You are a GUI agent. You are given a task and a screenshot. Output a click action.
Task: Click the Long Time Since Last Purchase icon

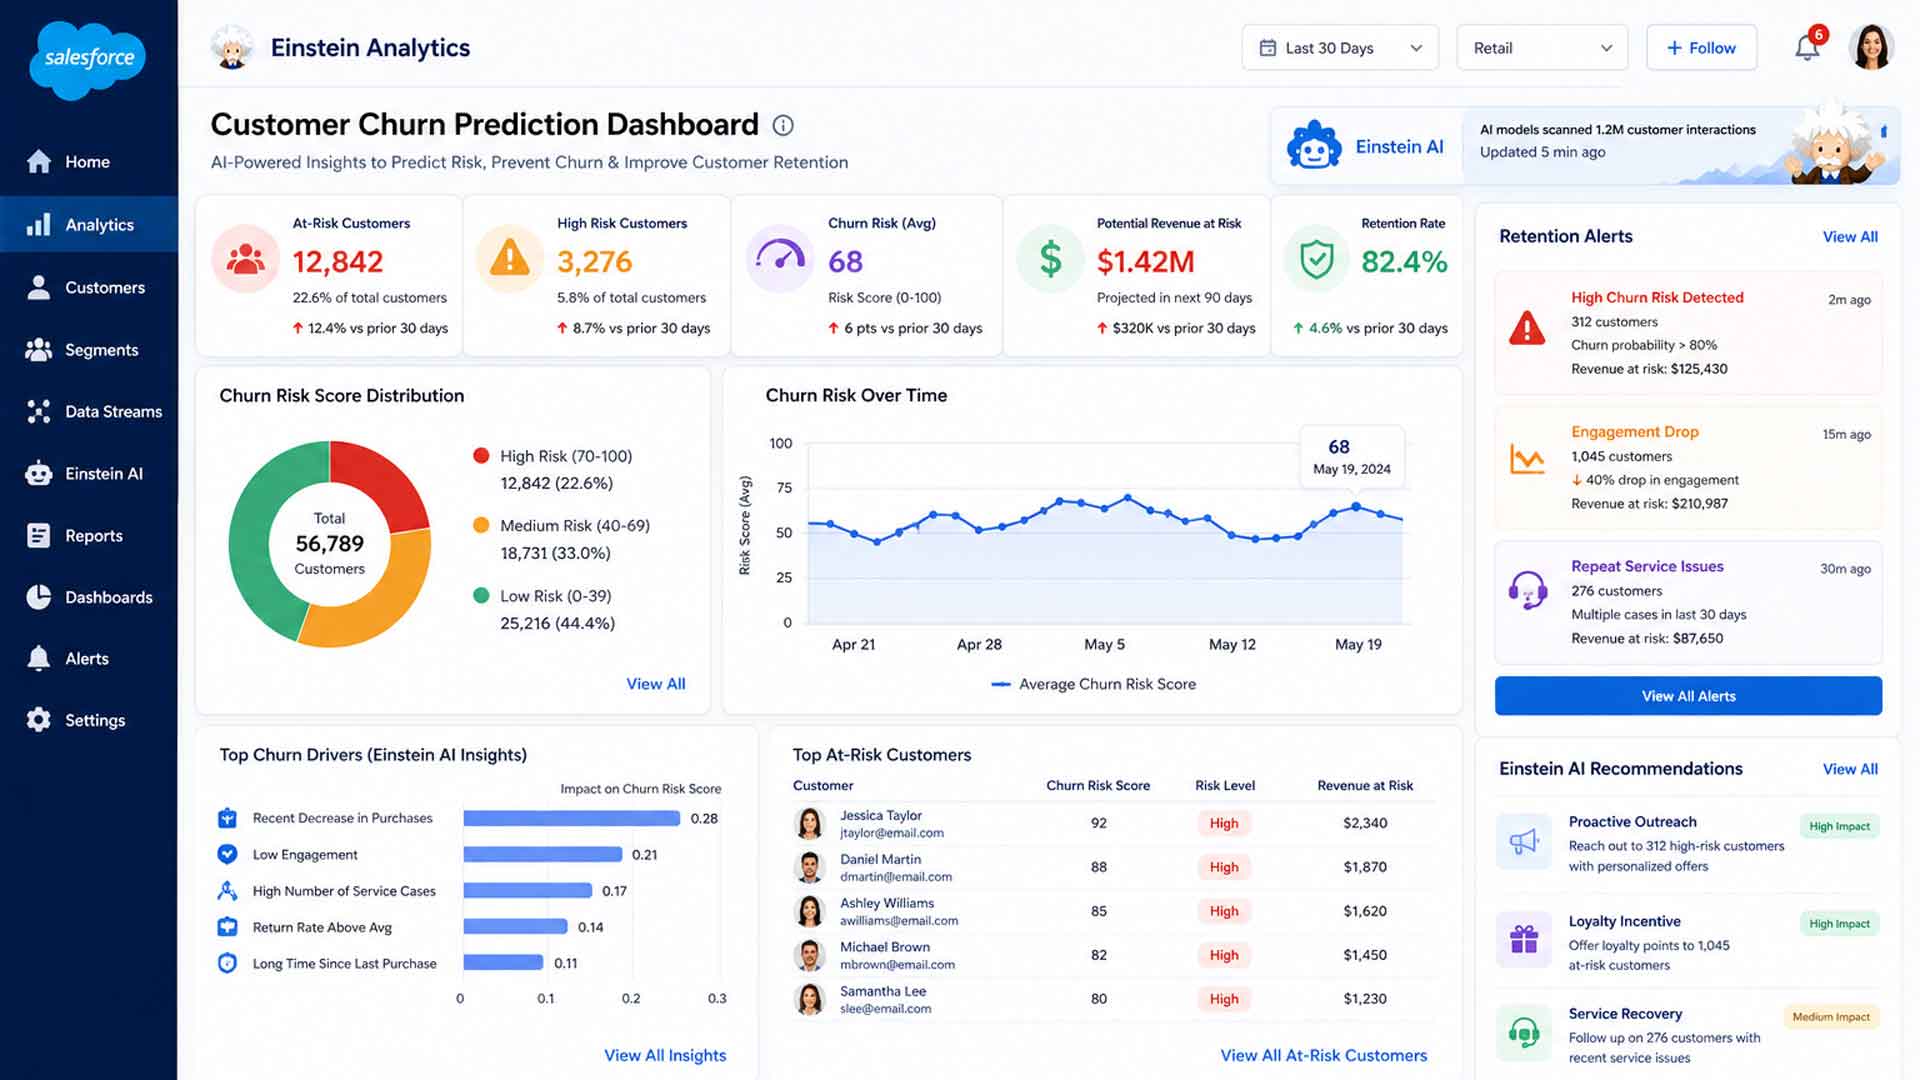[227, 963]
